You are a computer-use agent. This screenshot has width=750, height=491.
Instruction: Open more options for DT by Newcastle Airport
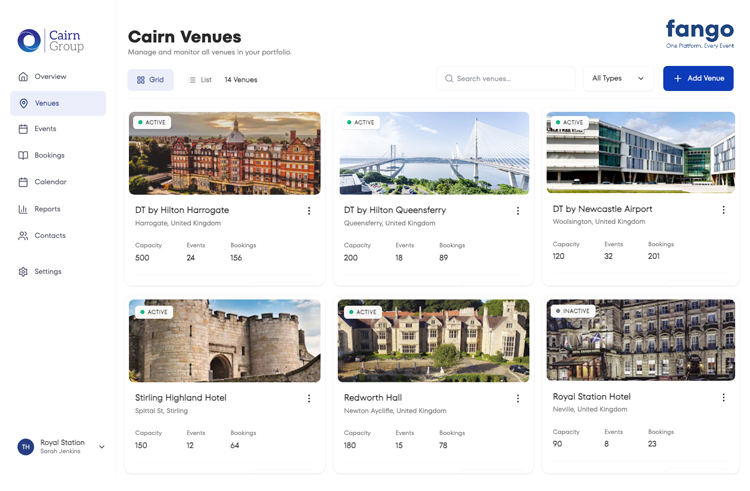(x=723, y=209)
